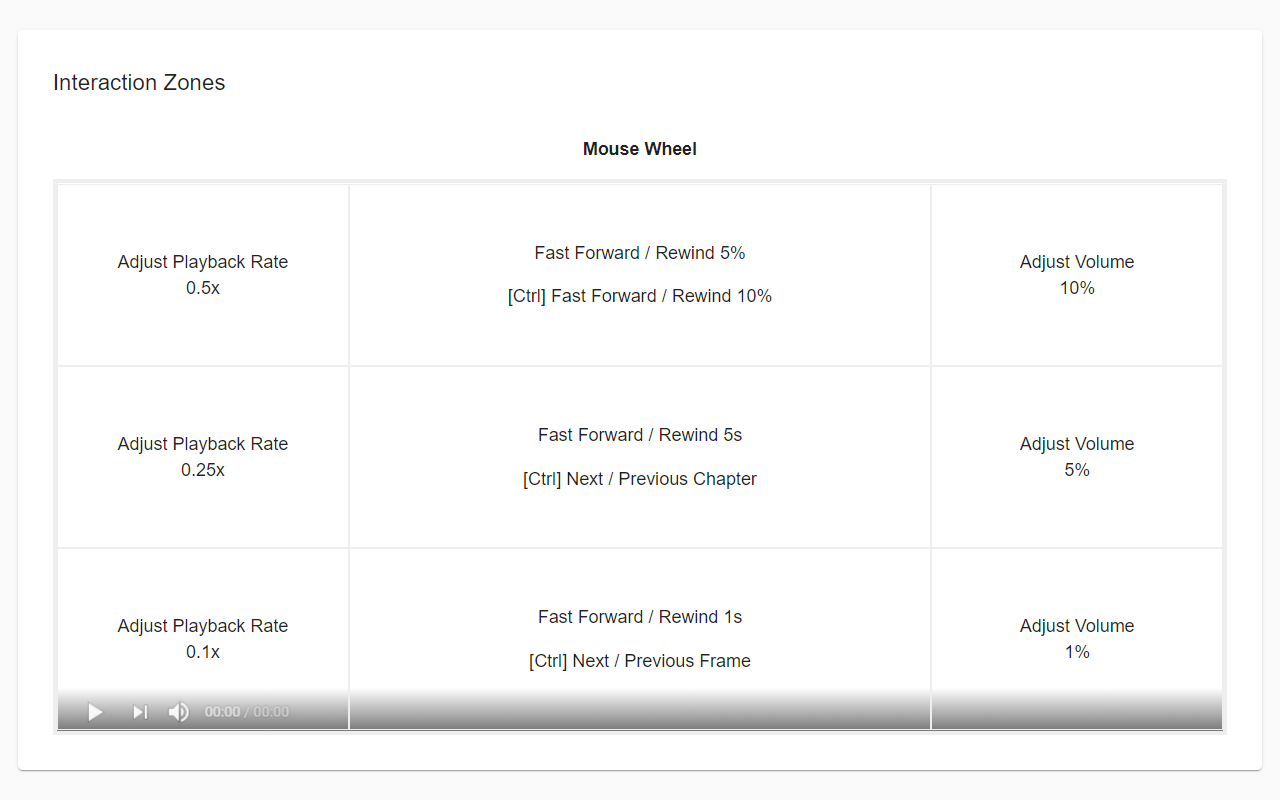This screenshot has width=1280, height=800.
Task: Click the control bar under the center column
Action: 640,710
